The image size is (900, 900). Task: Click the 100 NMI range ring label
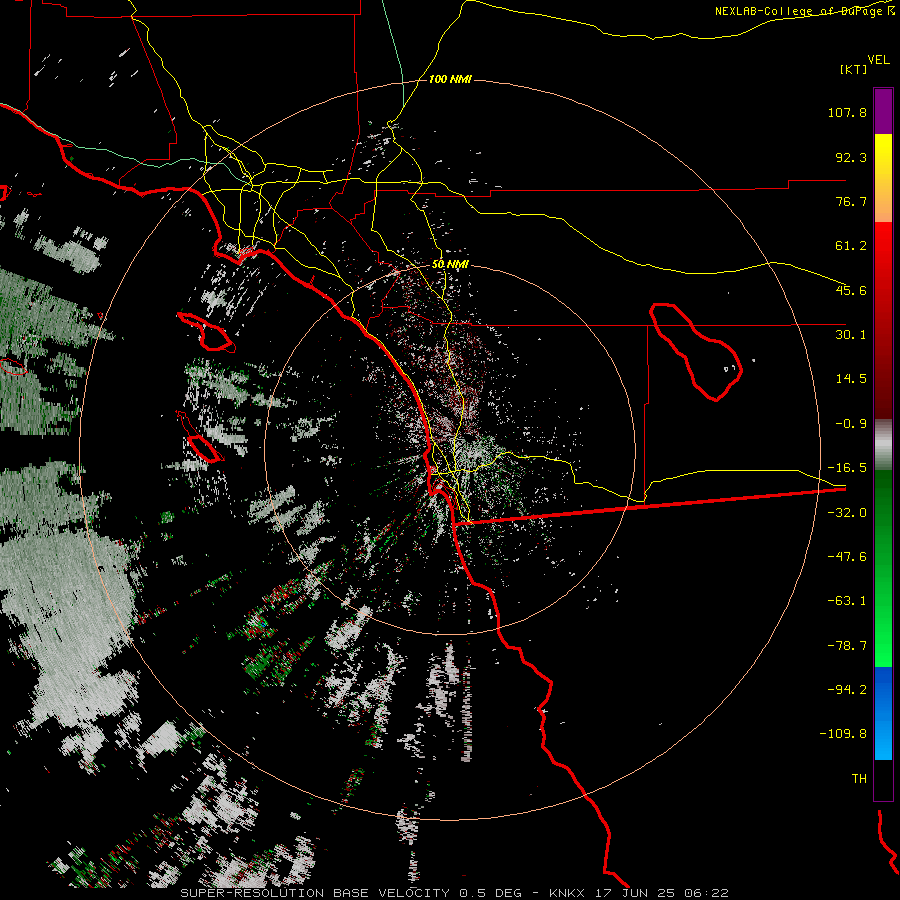coord(450,79)
